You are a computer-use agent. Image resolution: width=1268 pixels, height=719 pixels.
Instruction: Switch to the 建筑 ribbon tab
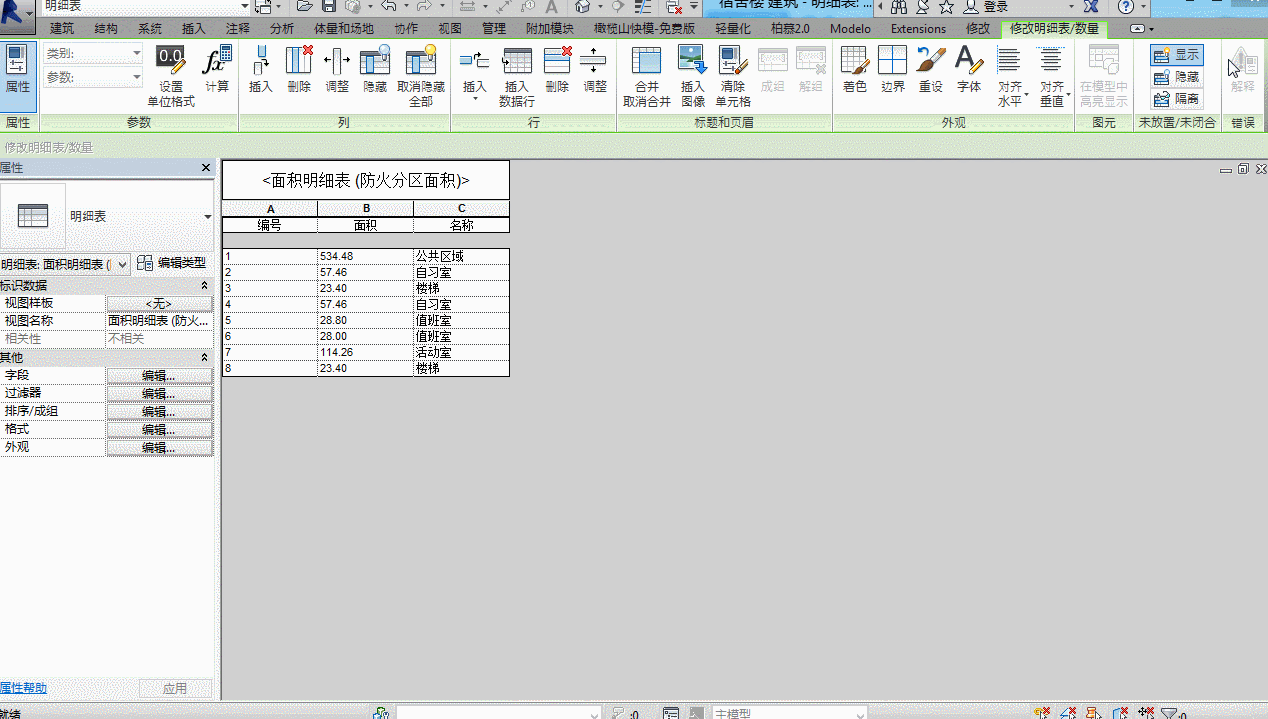pos(62,29)
